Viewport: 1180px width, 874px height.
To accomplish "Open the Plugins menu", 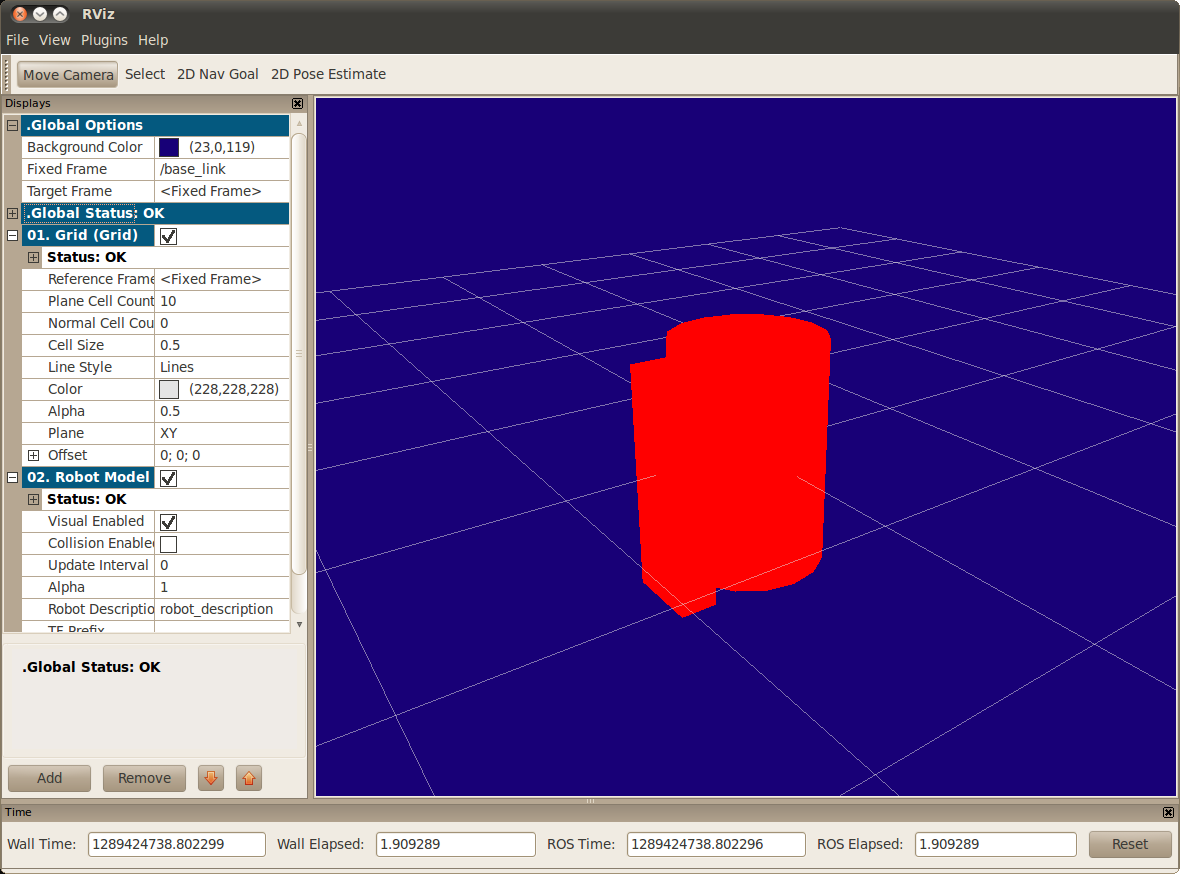I will pyautogui.click(x=104, y=40).
